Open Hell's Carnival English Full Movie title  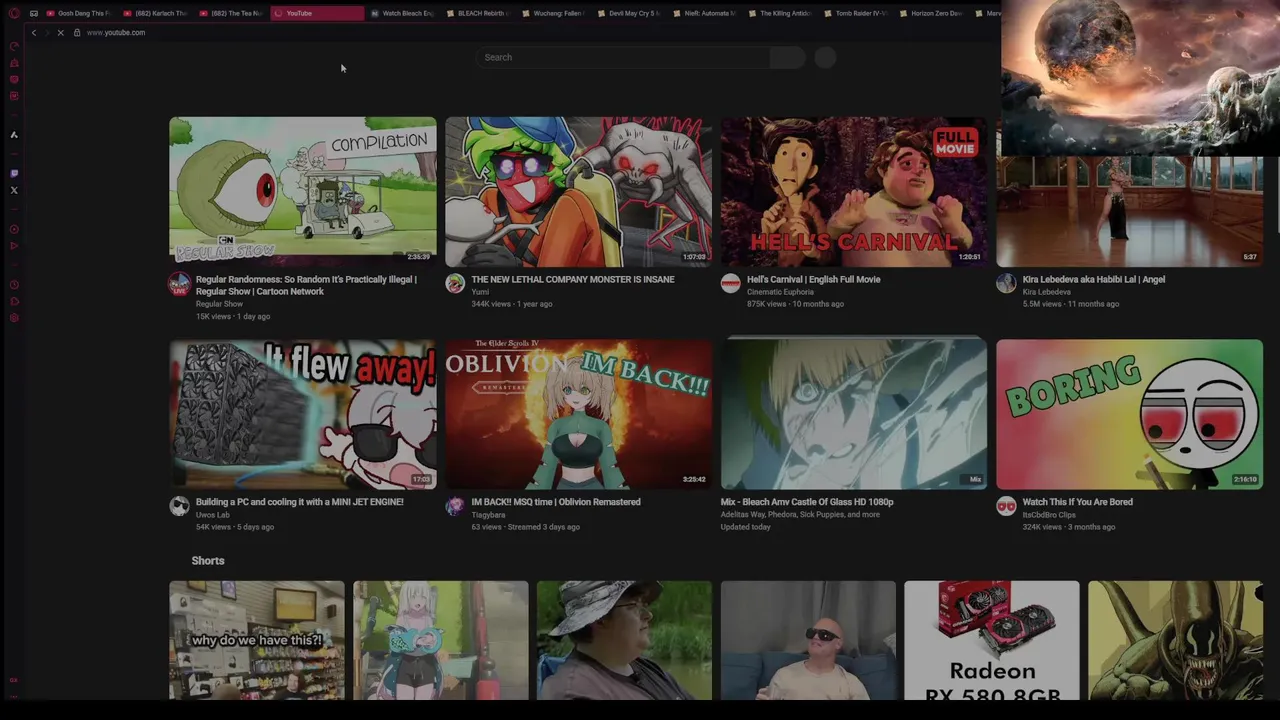tap(814, 280)
